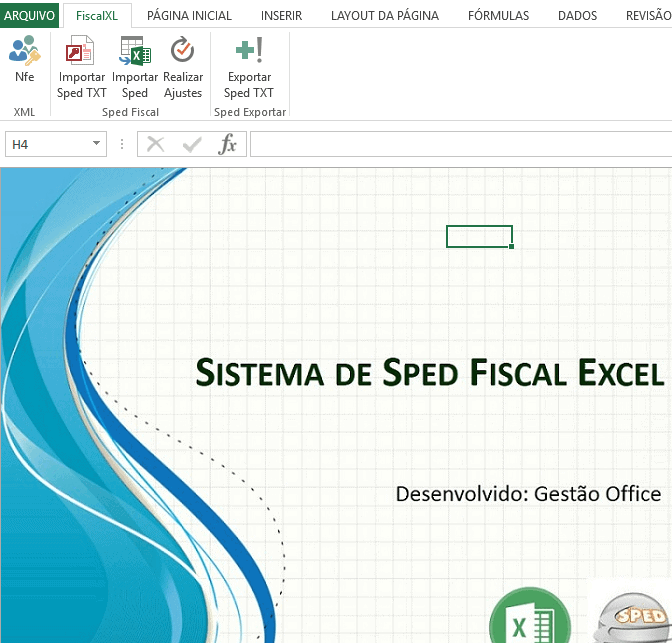Click the Sistema de Sped Fiscal Excel title

[429, 372]
